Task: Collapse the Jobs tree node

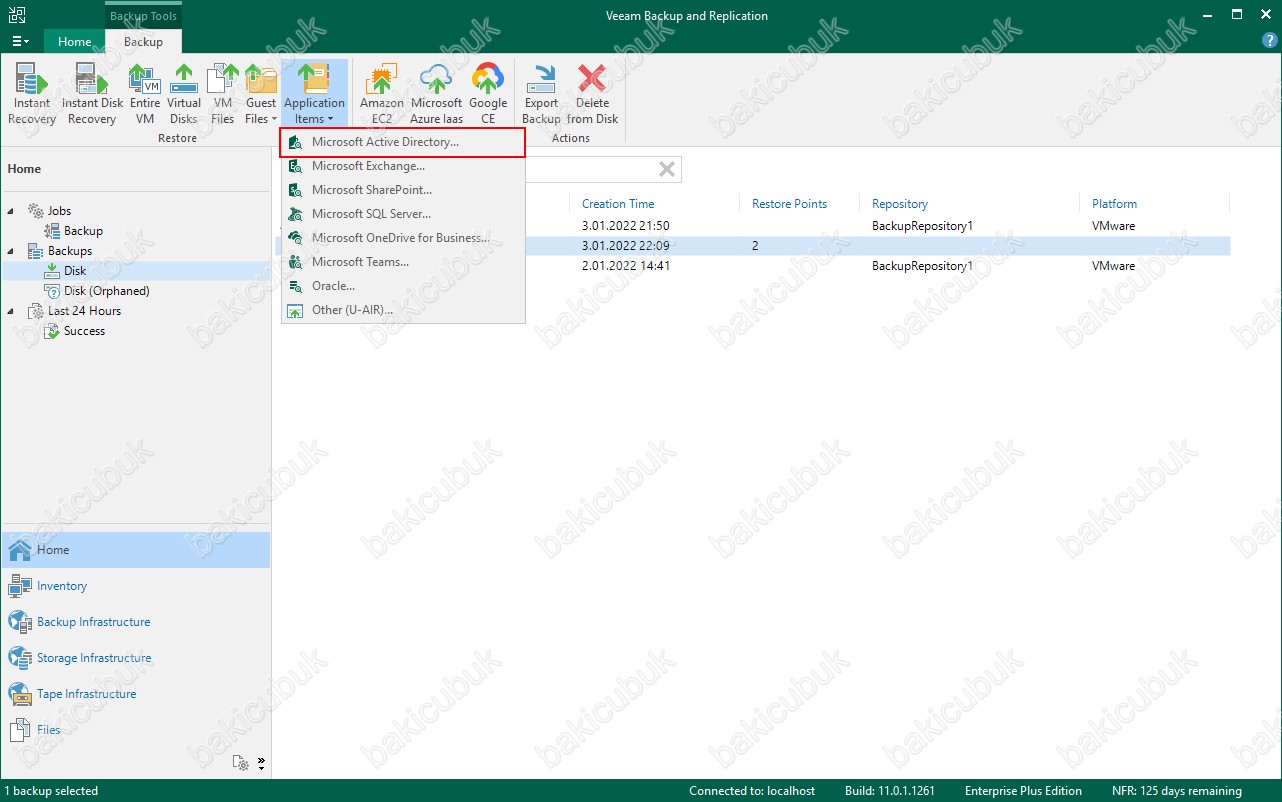Action: pos(12,211)
